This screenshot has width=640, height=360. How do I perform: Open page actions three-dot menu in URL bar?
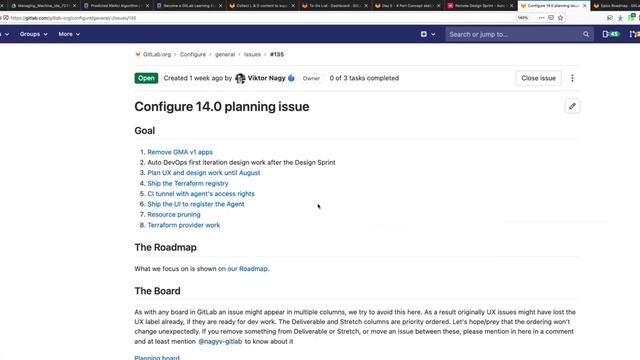(x=541, y=18)
